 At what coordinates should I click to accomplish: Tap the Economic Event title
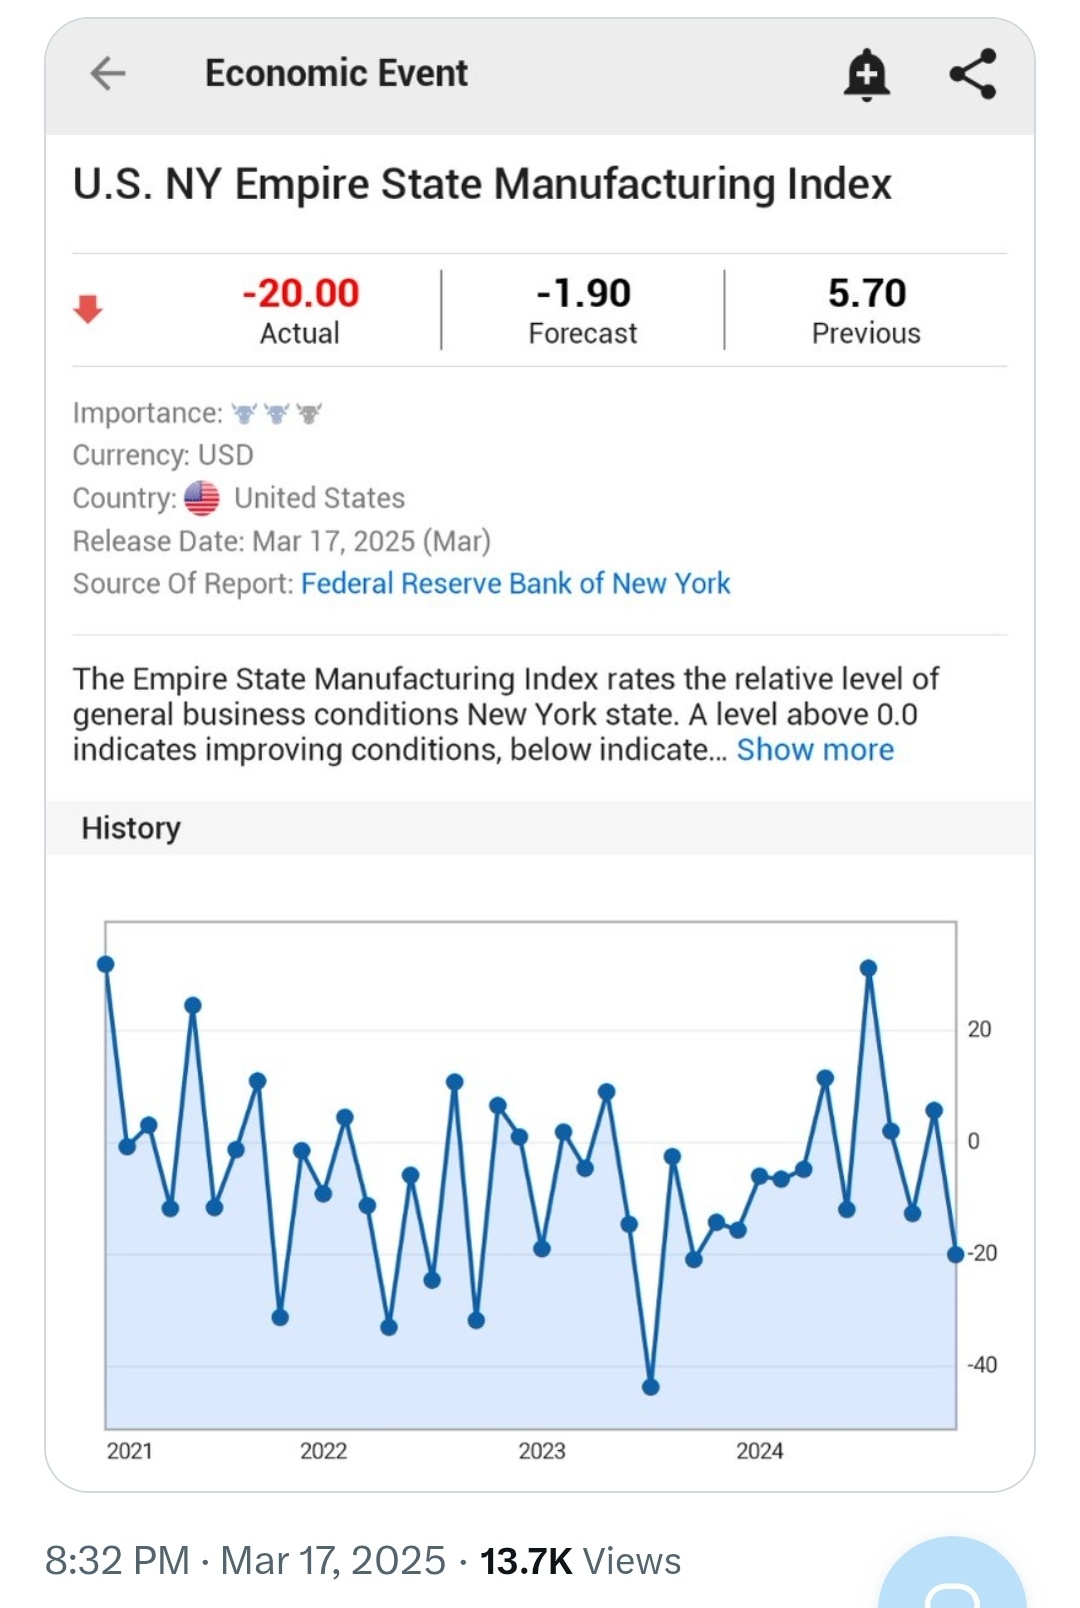pos(336,73)
